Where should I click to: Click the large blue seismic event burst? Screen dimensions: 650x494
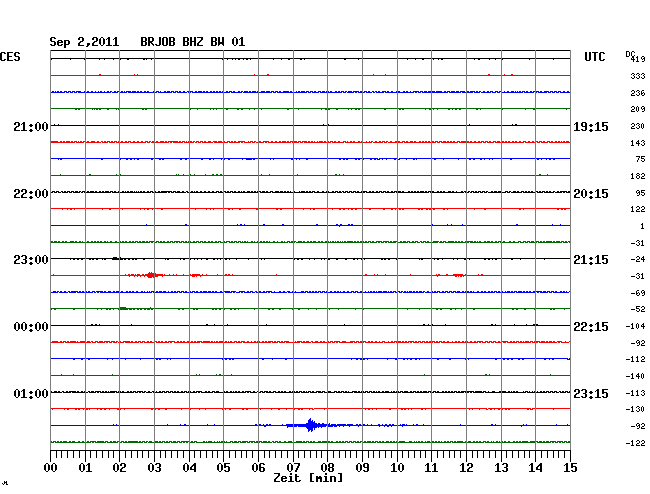[310, 425]
